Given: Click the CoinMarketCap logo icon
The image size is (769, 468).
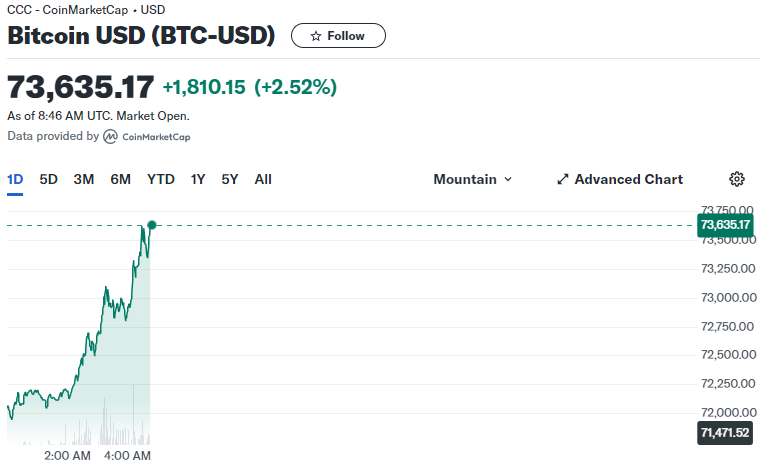Looking at the screenshot, I should pos(110,136).
